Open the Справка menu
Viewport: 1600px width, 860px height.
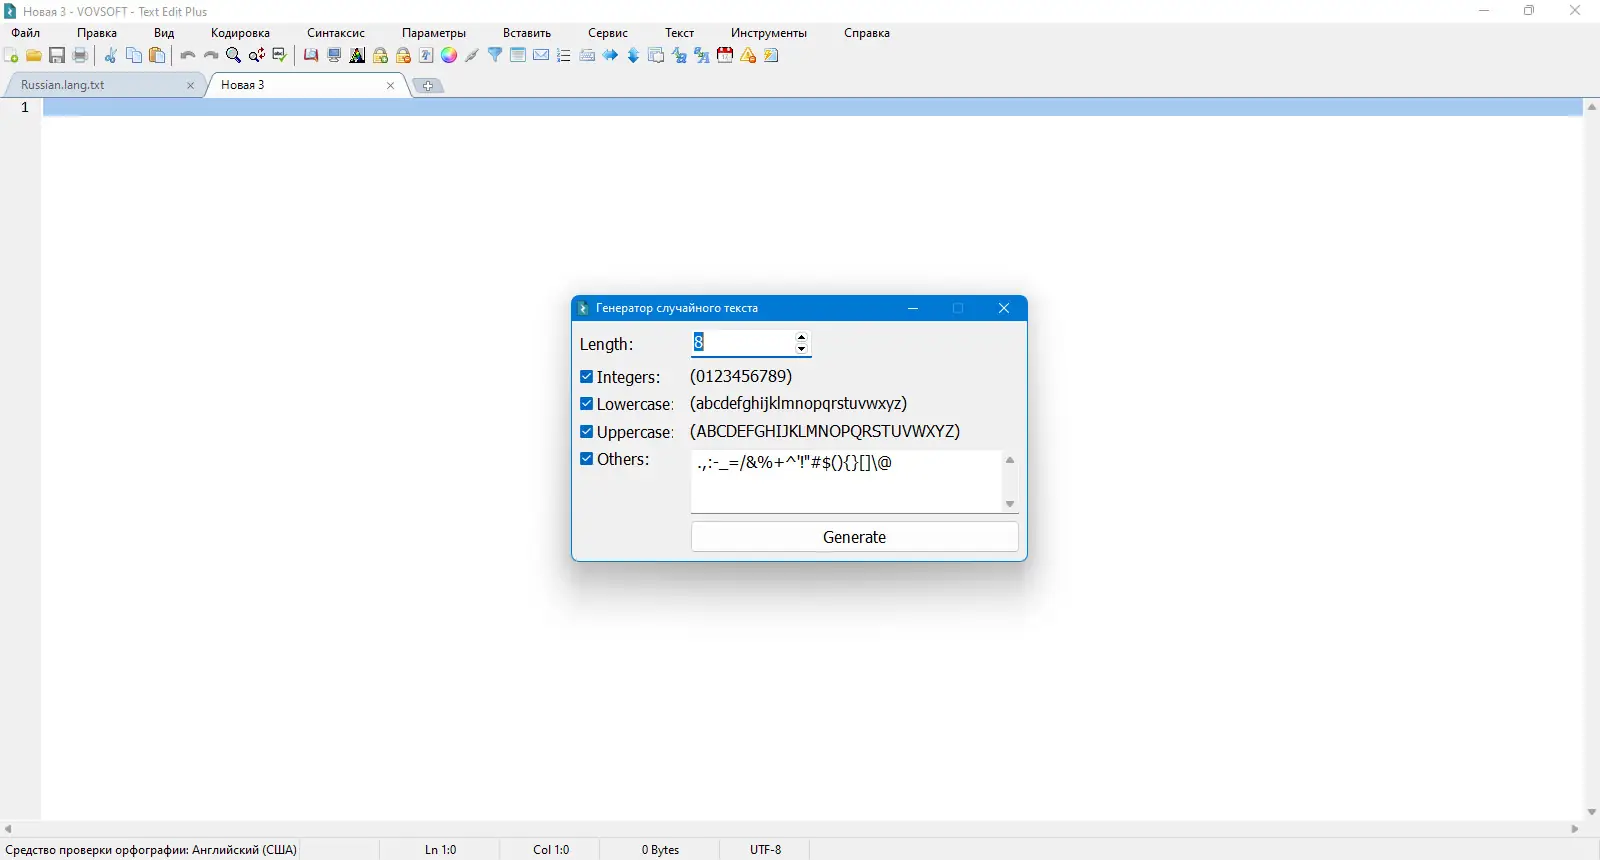tap(867, 33)
